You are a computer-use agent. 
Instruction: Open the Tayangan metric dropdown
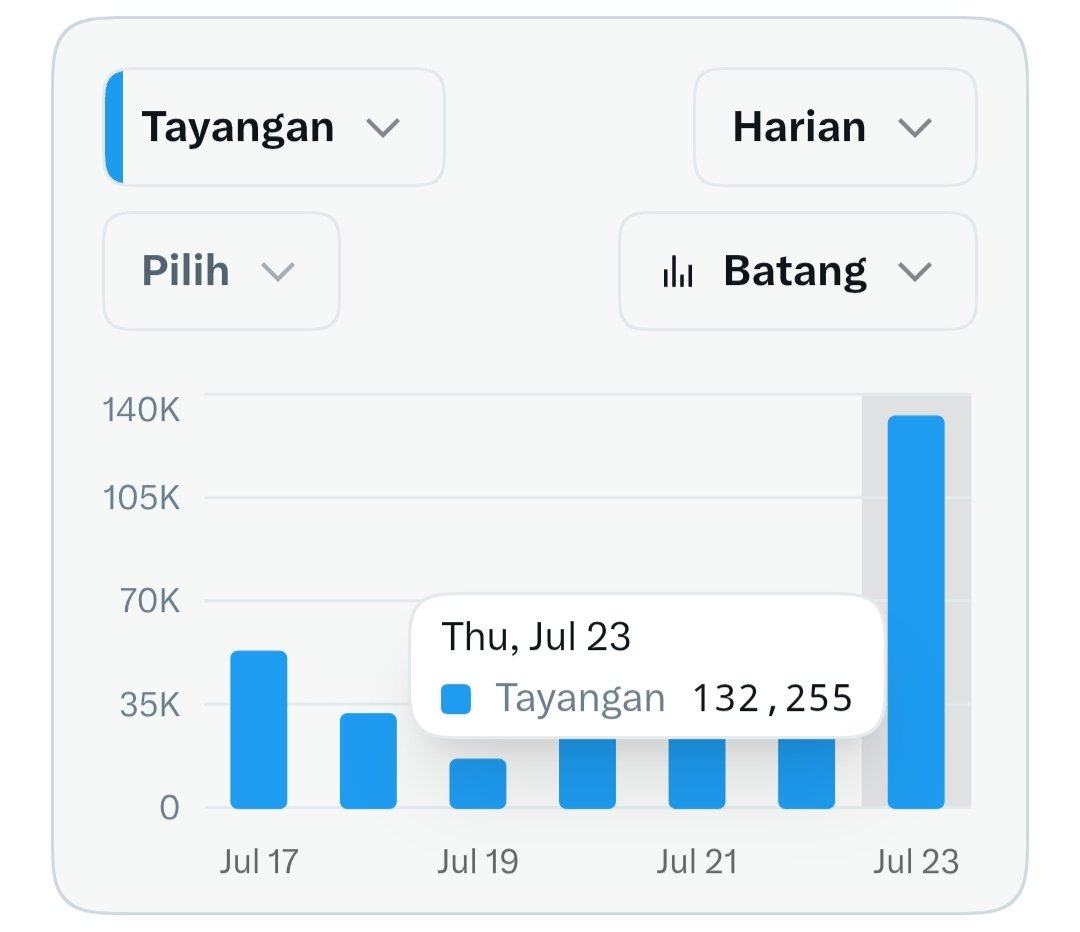274,127
